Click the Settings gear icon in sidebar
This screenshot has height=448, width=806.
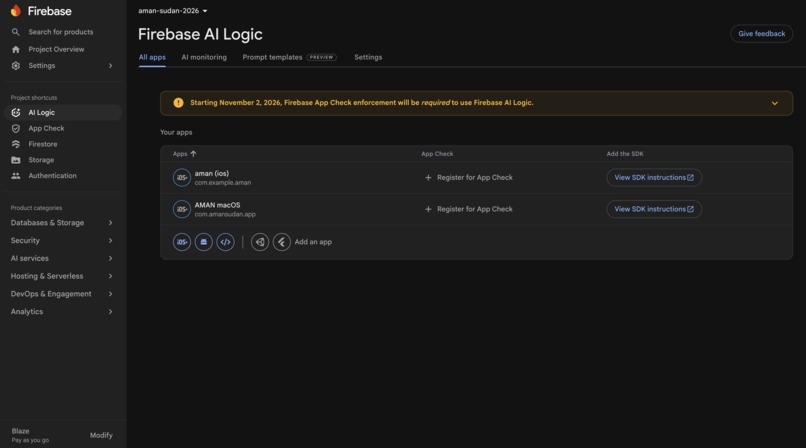(15, 66)
